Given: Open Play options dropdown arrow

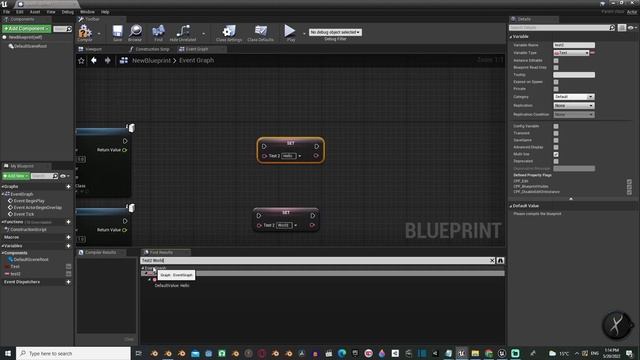Looking at the screenshot, I should [x=304, y=34].
